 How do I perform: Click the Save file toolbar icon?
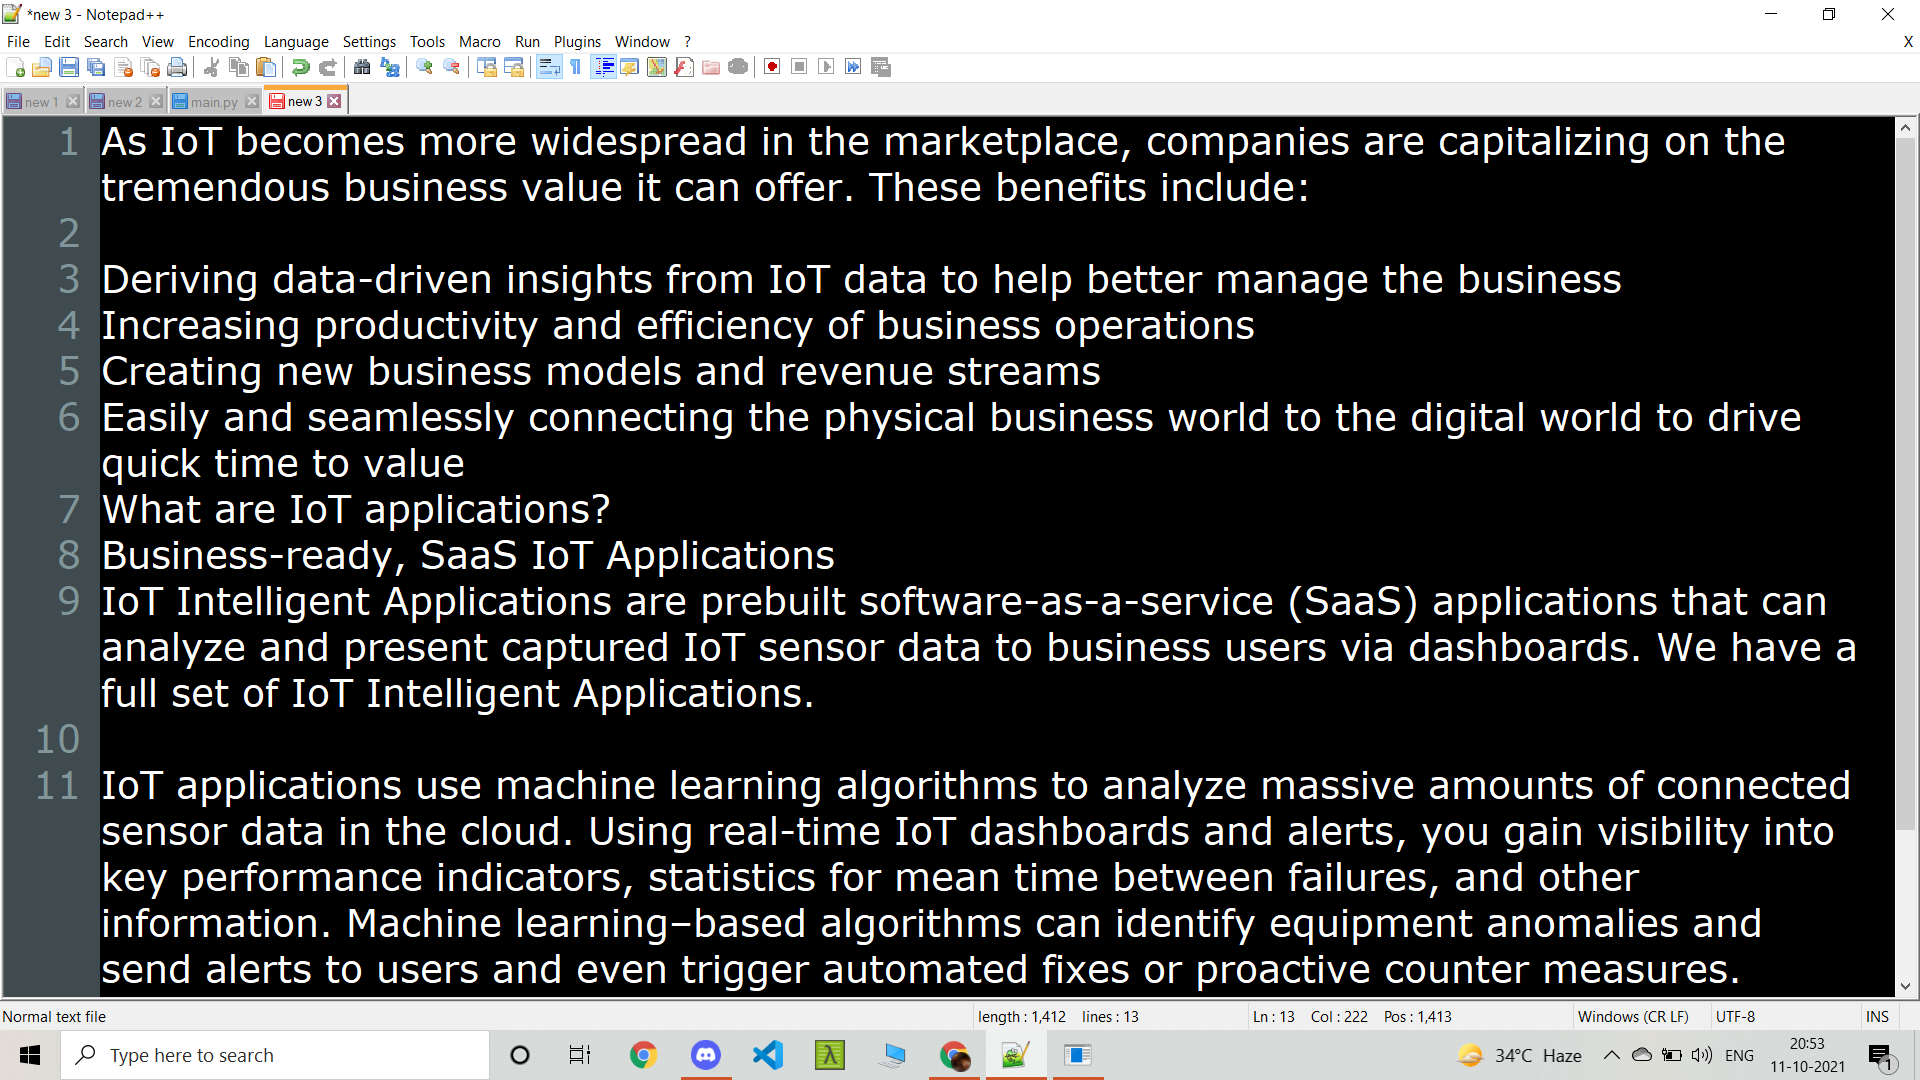point(69,67)
